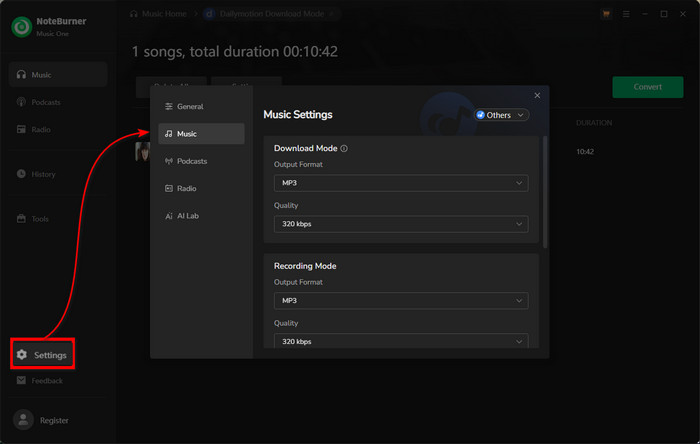The width and height of the screenshot is (700, 444).
Task: Click the Dailymotion 'd' icon
Action: click(x=209, y=14)
